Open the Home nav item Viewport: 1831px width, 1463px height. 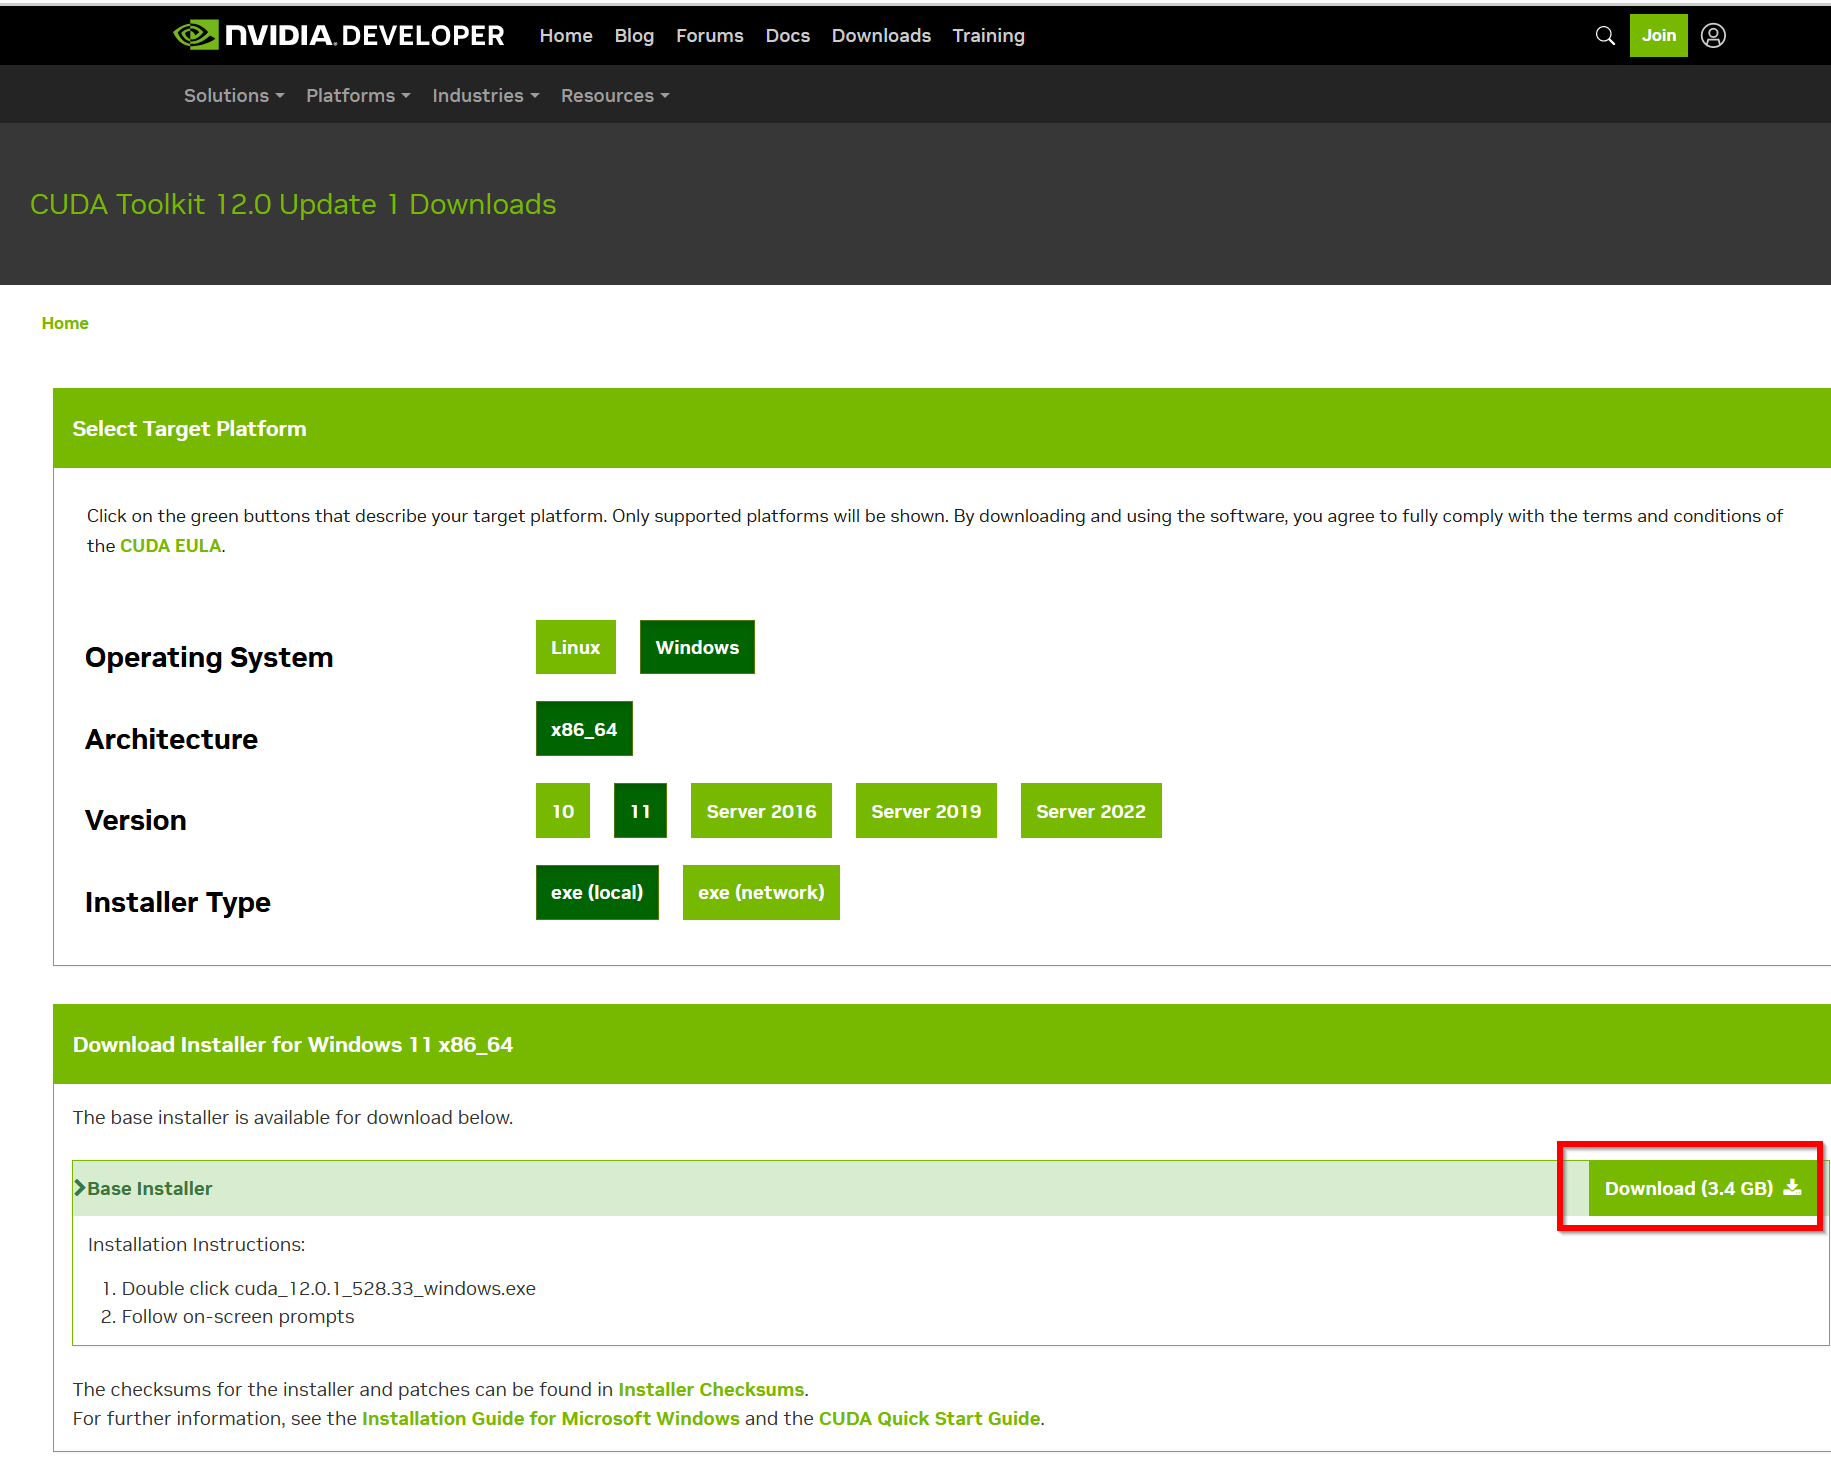click(x=566, y=36)
